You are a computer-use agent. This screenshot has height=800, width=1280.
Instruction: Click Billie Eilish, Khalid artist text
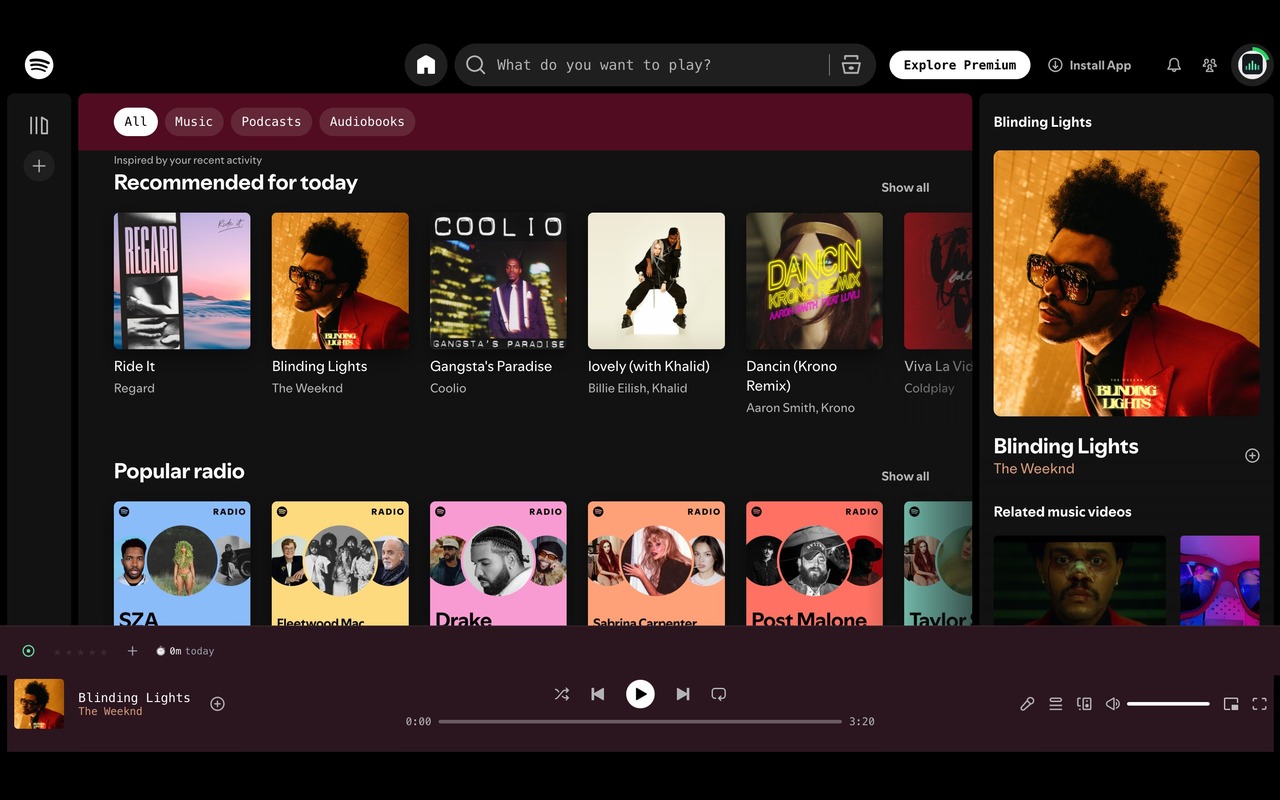tap(637, 388)
